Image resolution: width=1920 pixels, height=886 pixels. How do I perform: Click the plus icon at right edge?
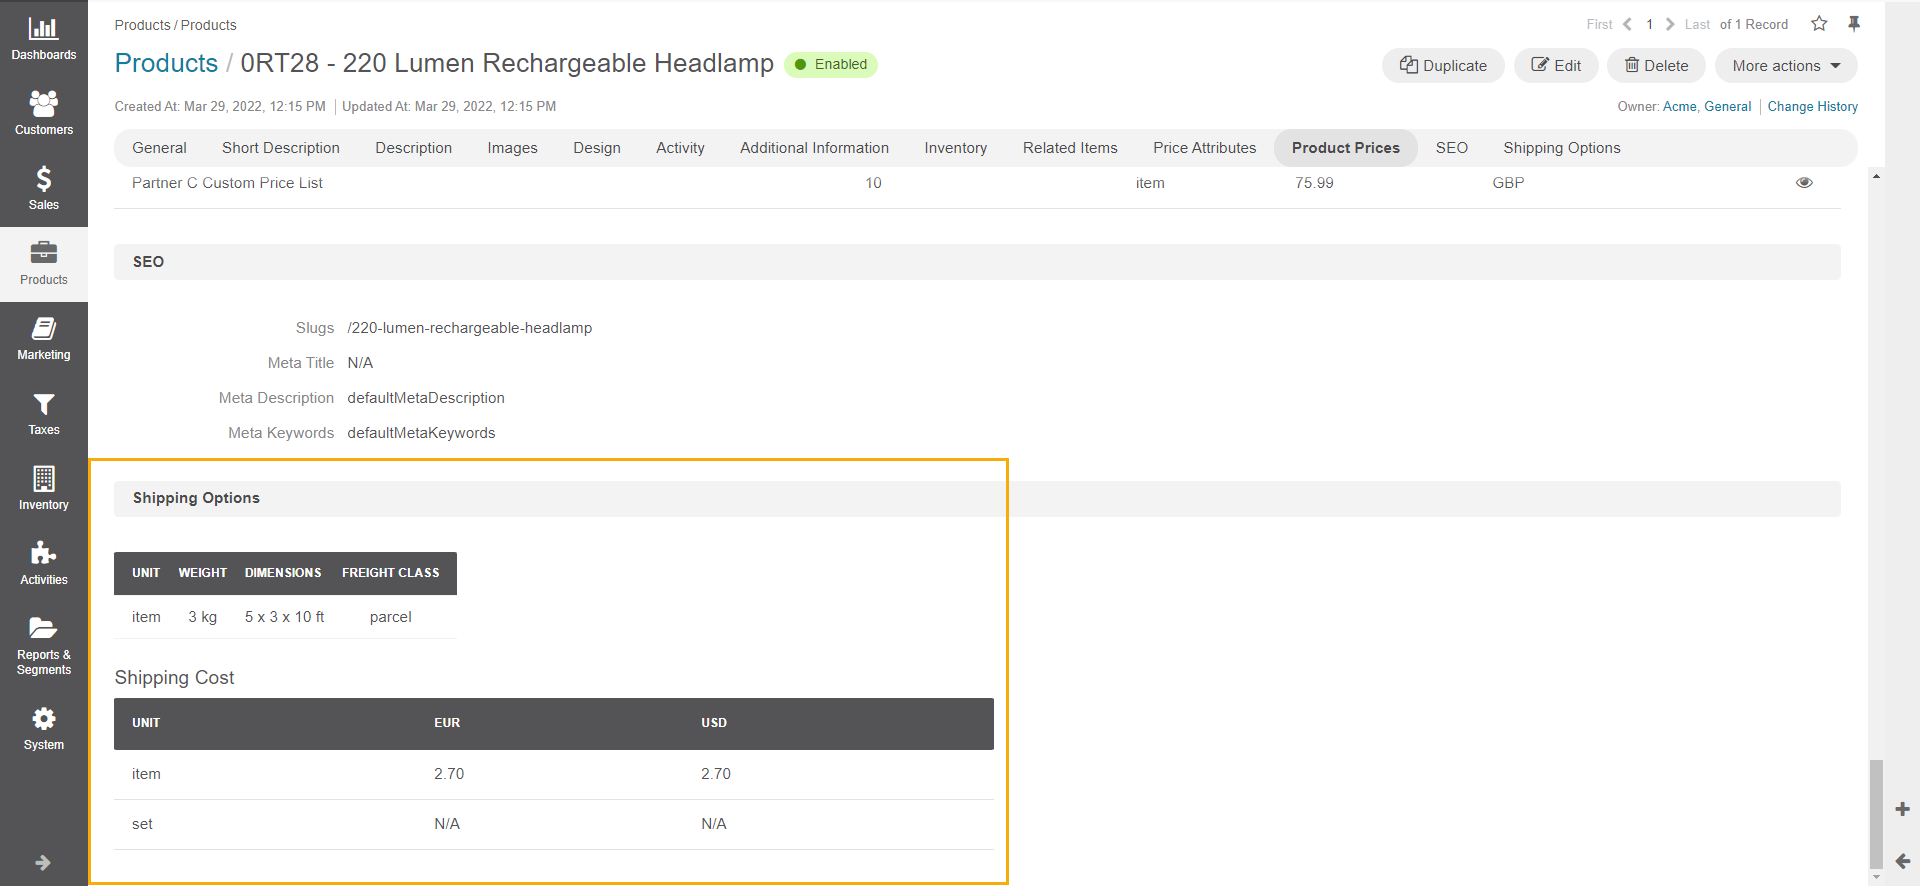(x=1902, y=809)
